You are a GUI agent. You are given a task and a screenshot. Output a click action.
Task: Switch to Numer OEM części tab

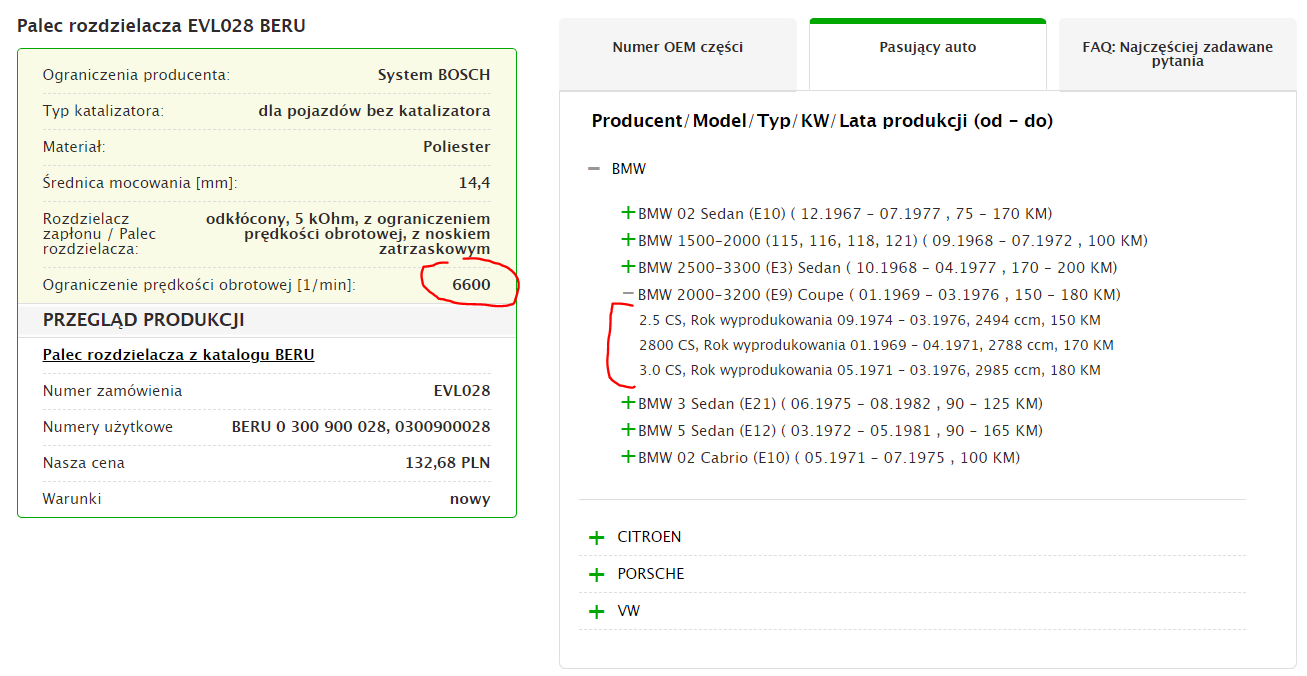[x=677, y=47]
